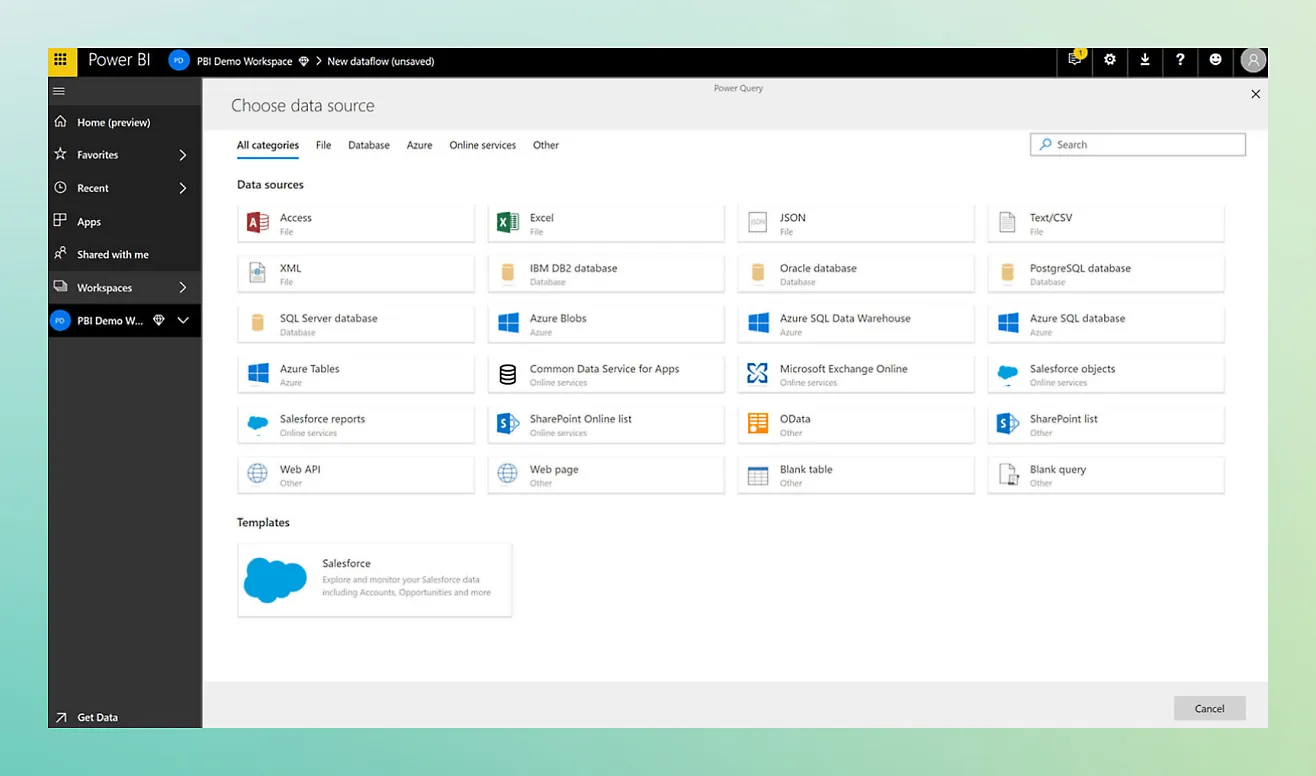The image size is (1316, 776).
Task: Switch to the Online services tab
Action: point(482,145)
